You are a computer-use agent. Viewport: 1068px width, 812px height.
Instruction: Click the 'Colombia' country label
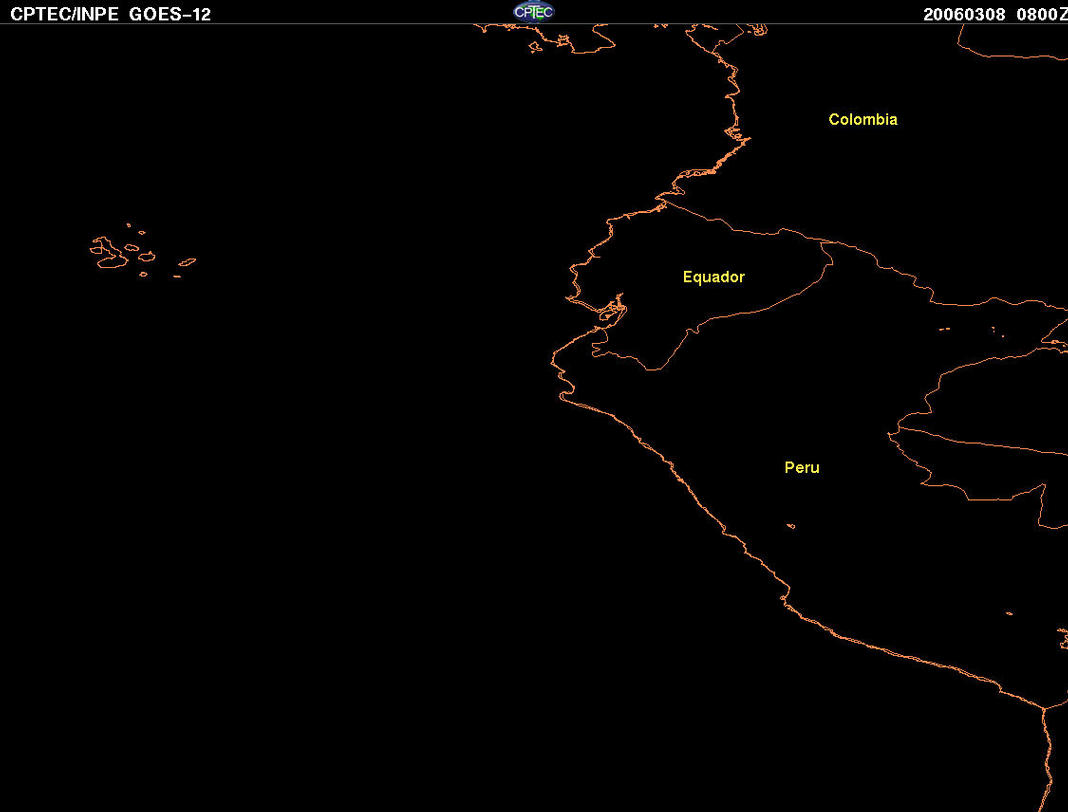(863, 119)
